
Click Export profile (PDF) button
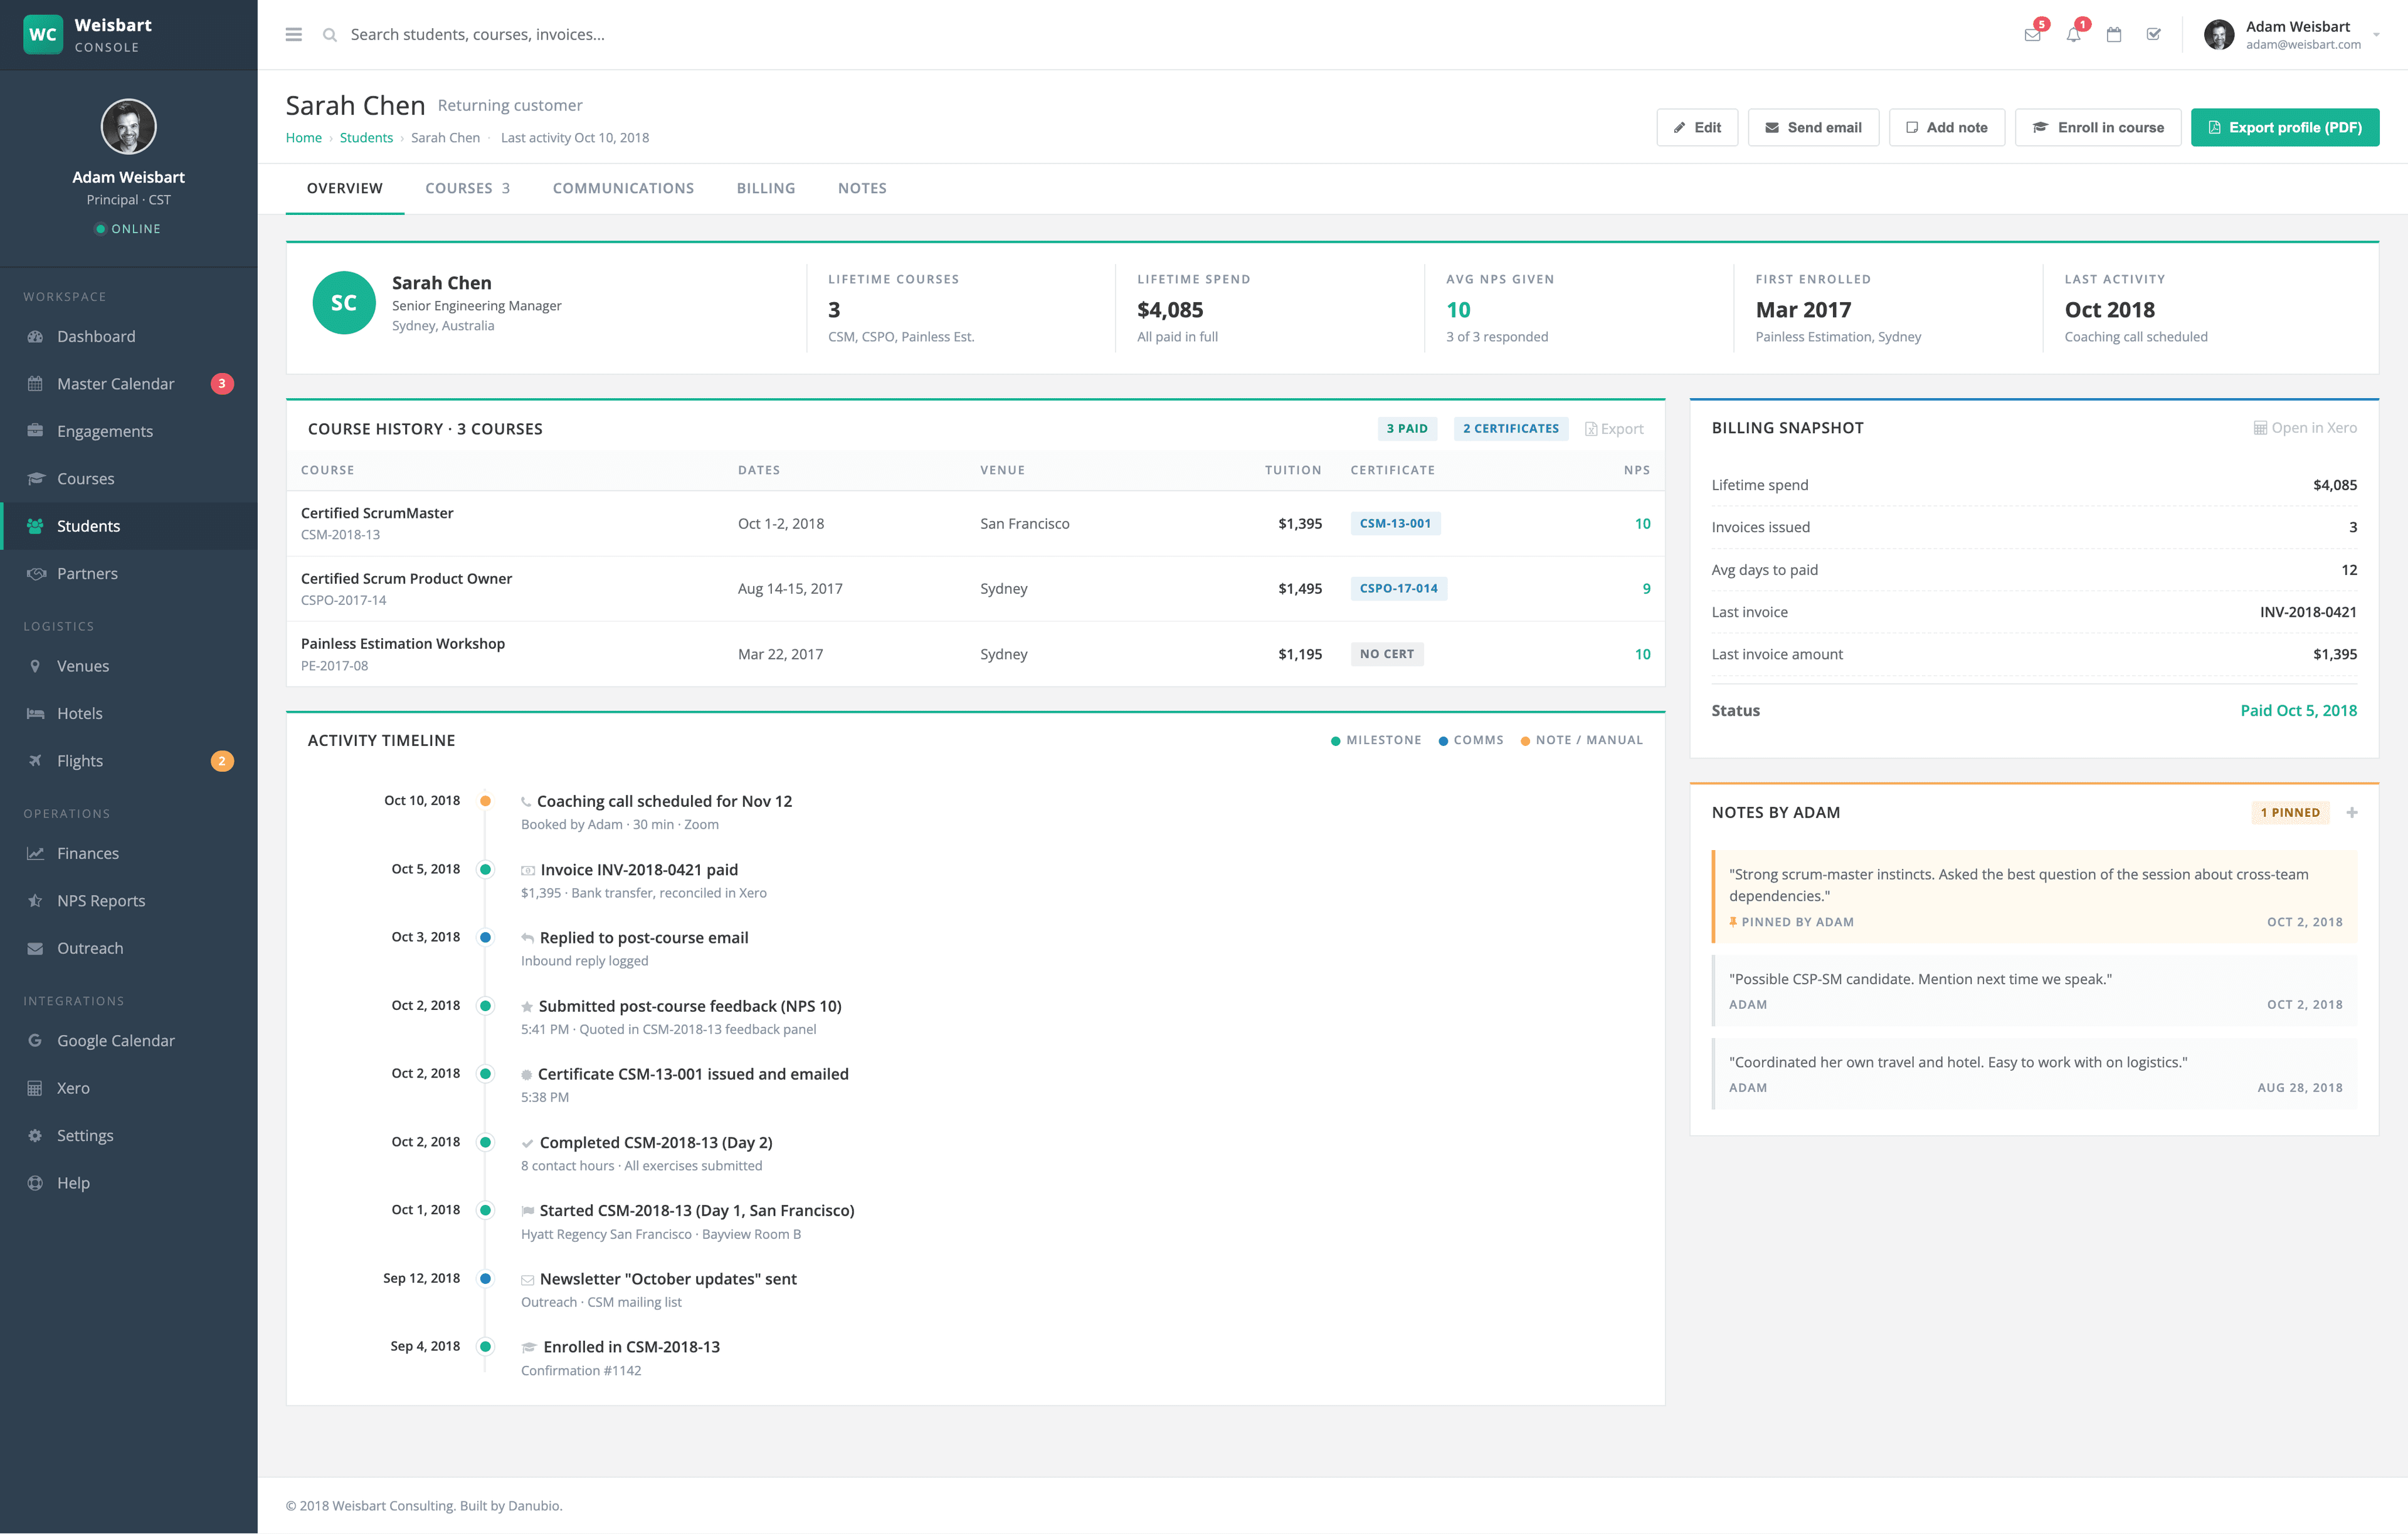click(x=2285, y=127)
